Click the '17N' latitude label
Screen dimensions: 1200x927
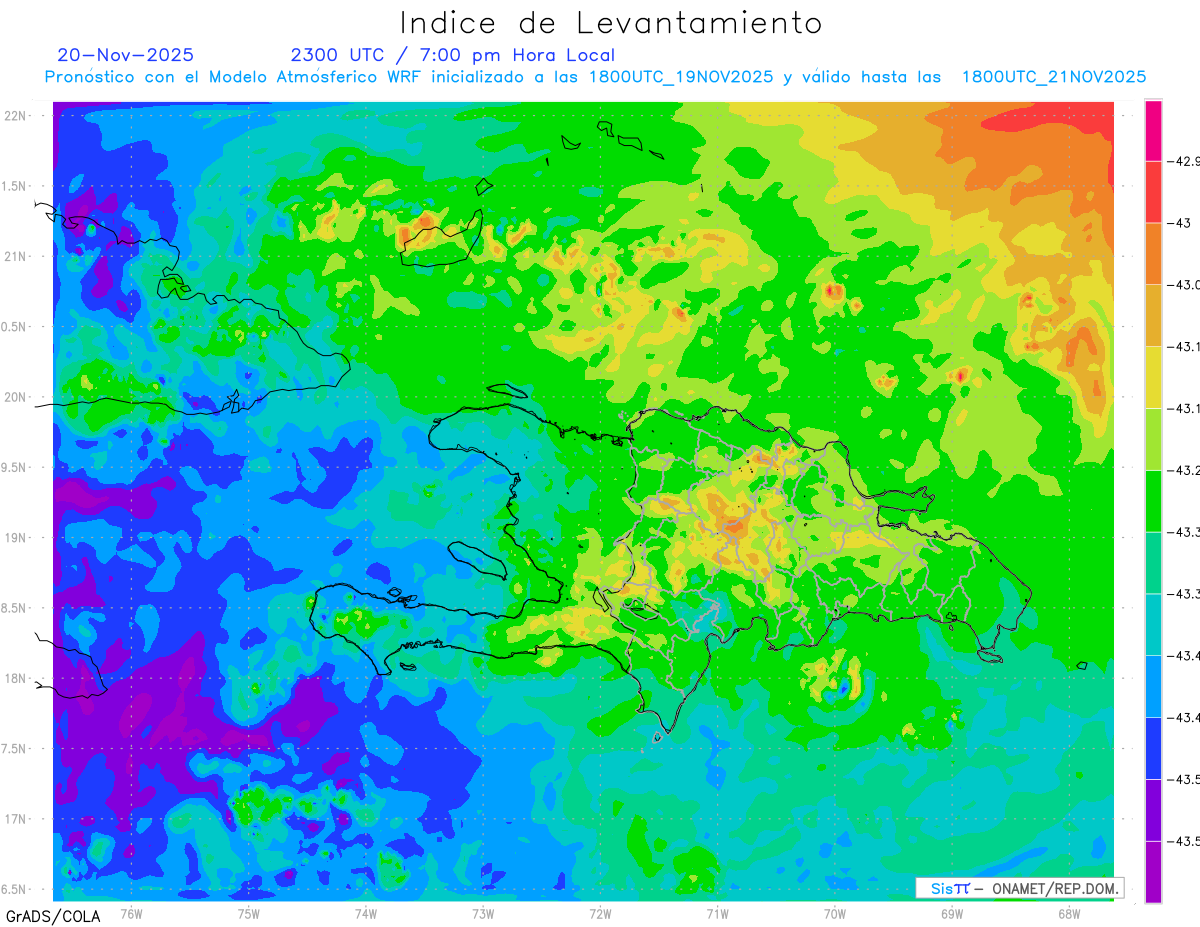click(x=15, y=819)
